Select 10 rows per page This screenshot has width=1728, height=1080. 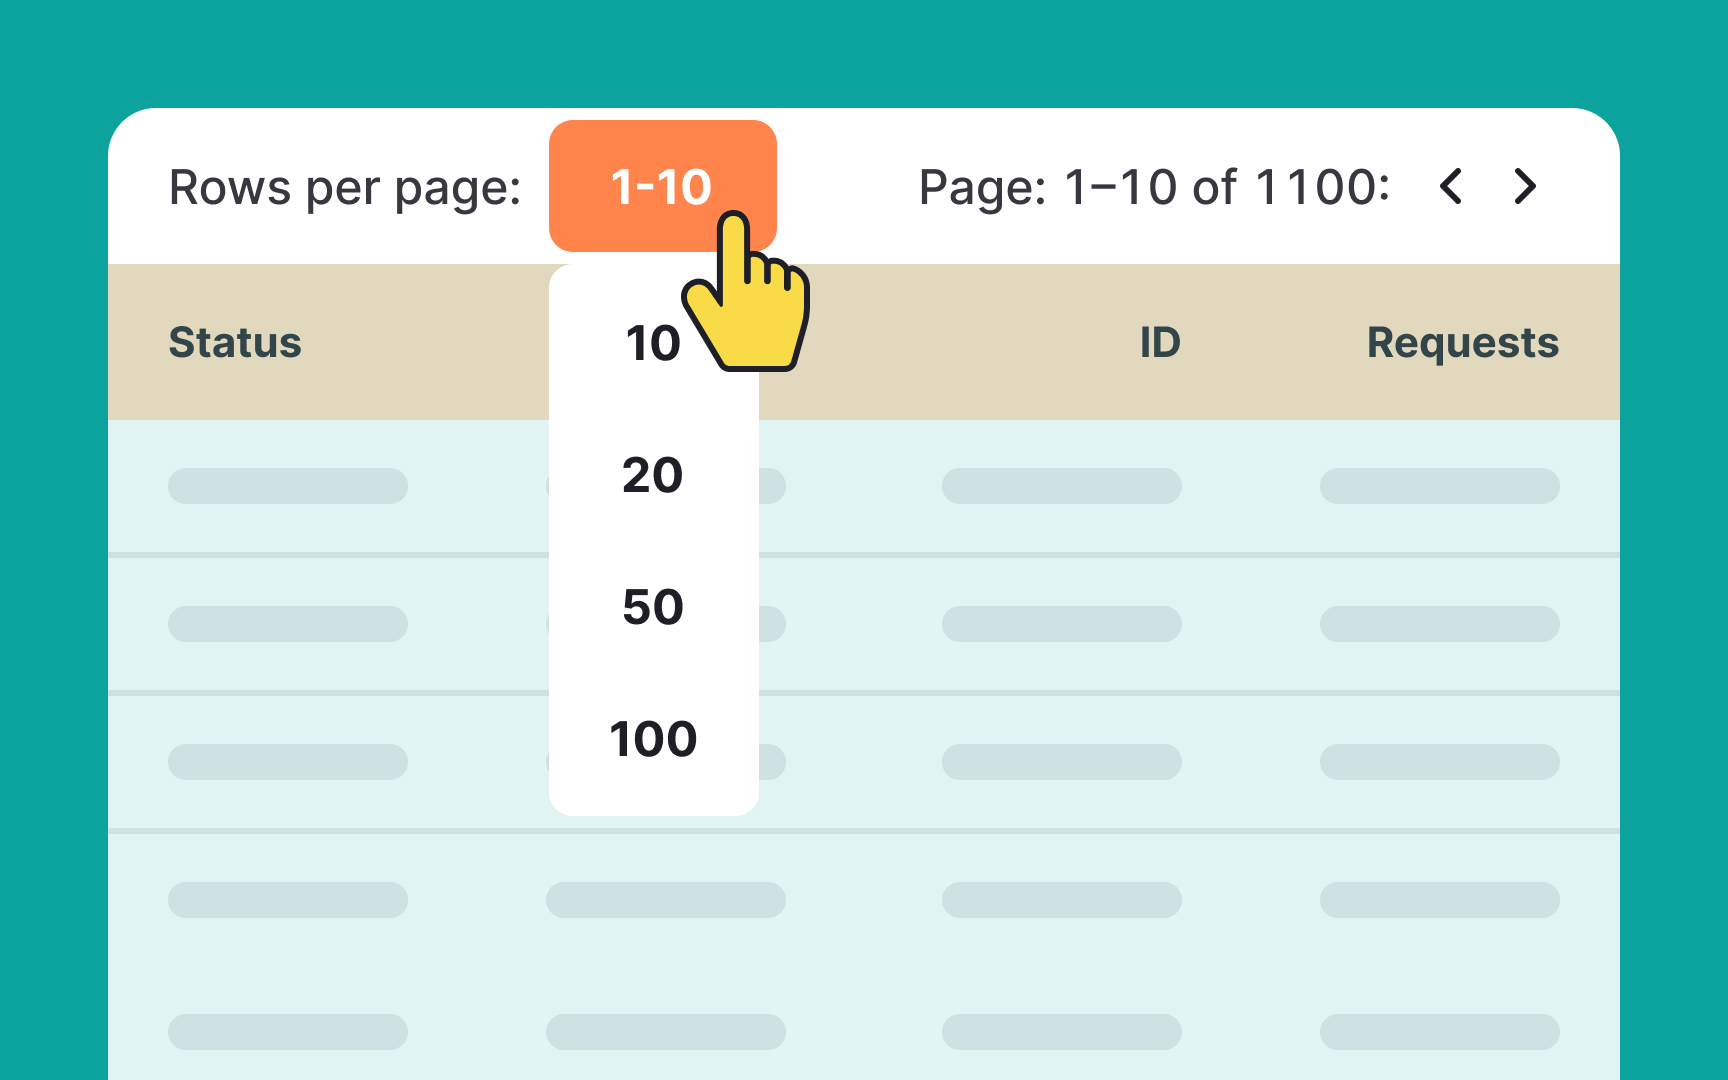tap(651, 342)
